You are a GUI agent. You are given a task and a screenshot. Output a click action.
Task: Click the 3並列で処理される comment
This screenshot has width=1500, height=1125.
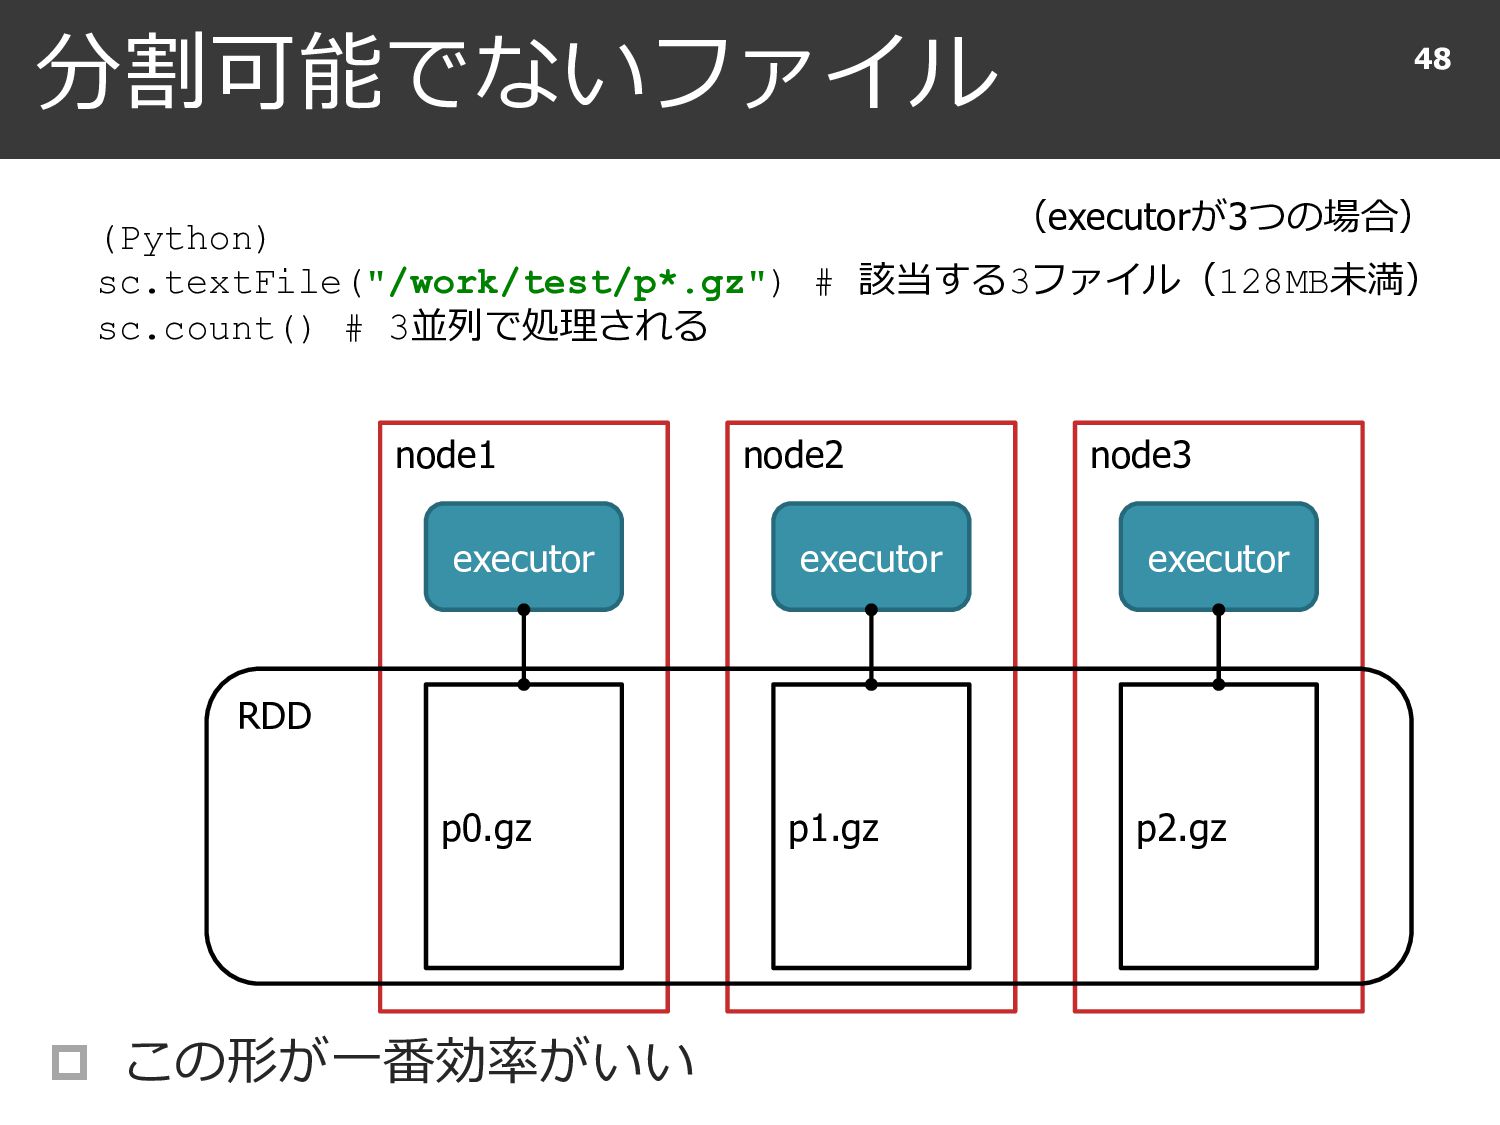click(548, 326)
